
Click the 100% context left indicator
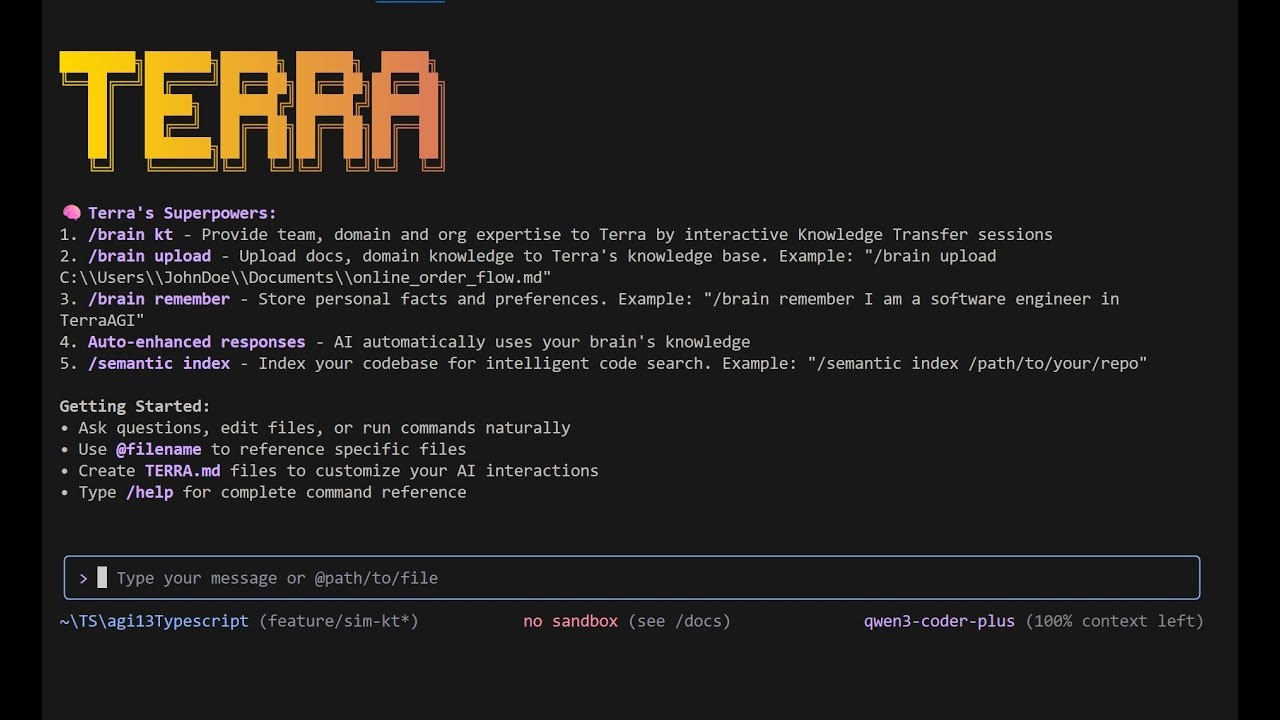pyautogui.click(x=1113, y=620)
